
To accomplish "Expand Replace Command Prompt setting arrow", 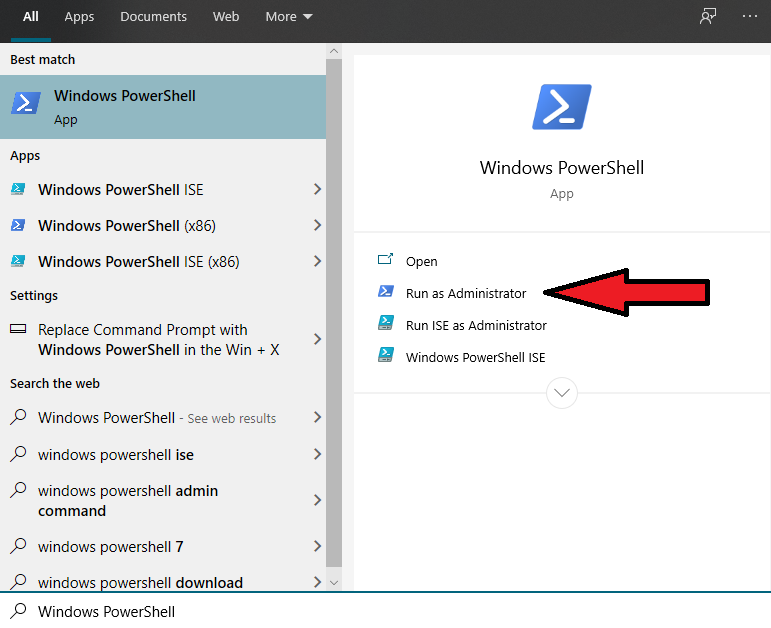I will [x=318, y=339].
